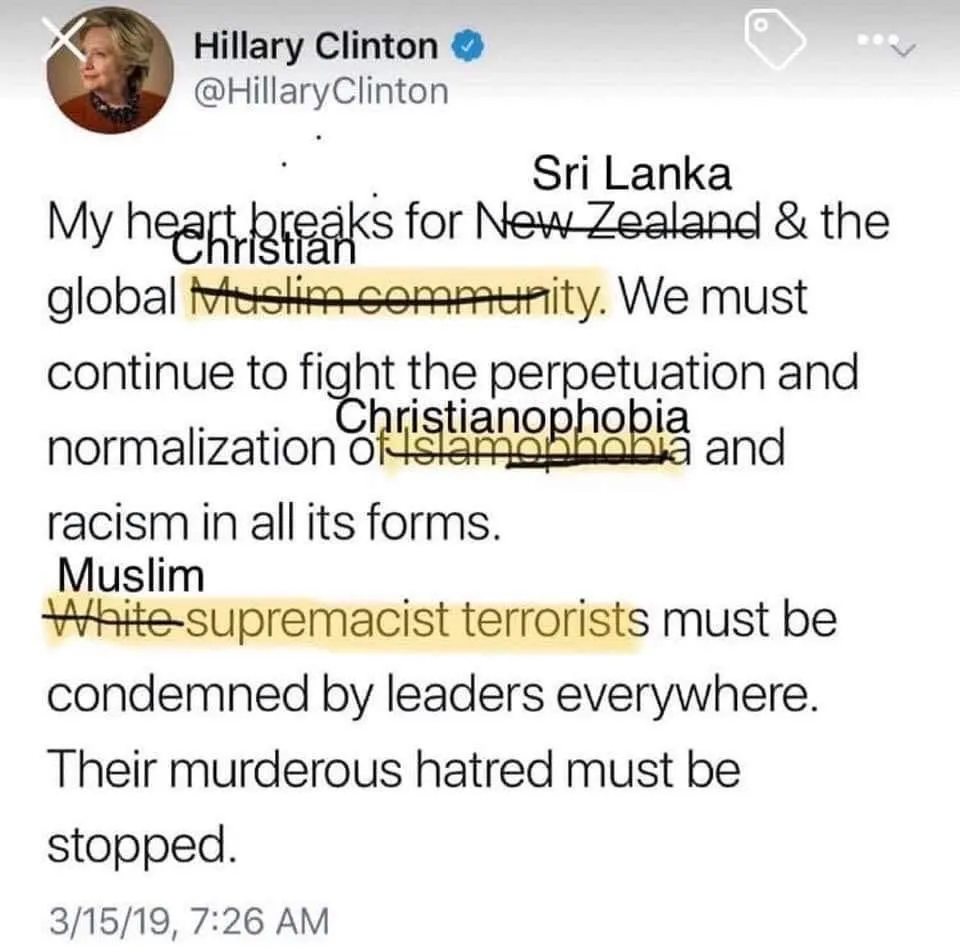Tap the tag label icon
Screen dimensions: 960x951
click(775, 39)
